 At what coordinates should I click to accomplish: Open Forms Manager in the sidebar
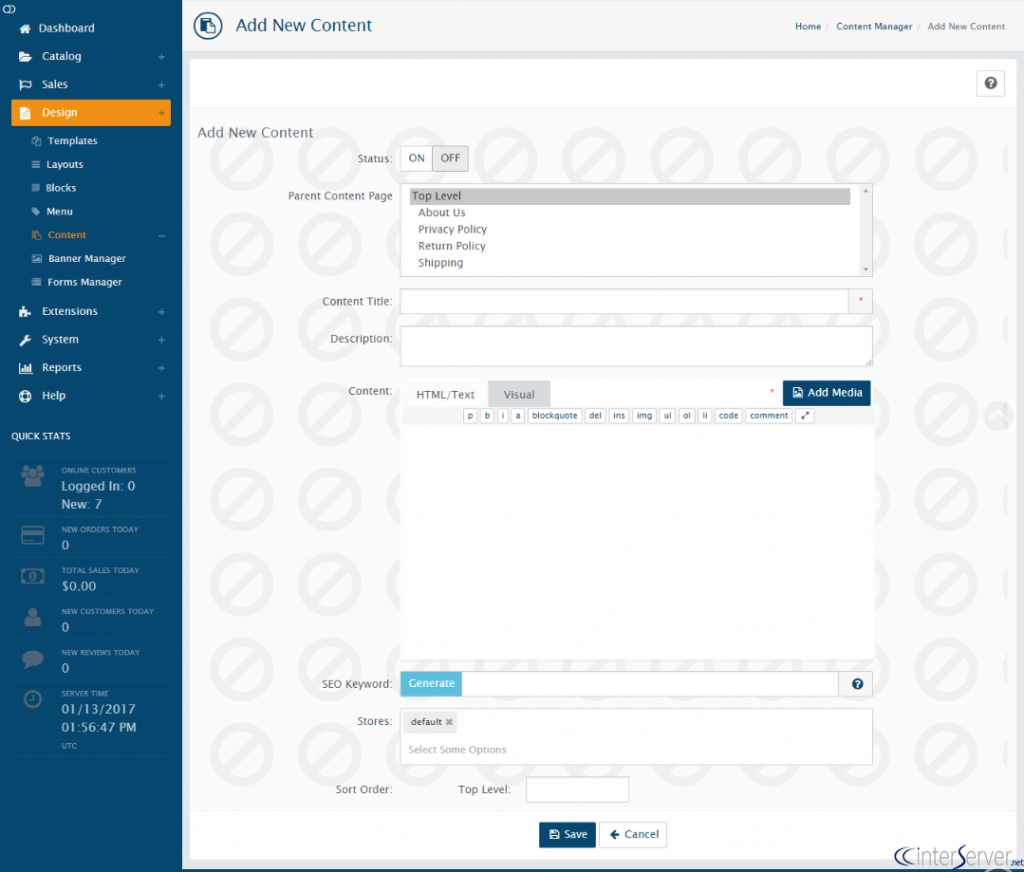(84, 282)
